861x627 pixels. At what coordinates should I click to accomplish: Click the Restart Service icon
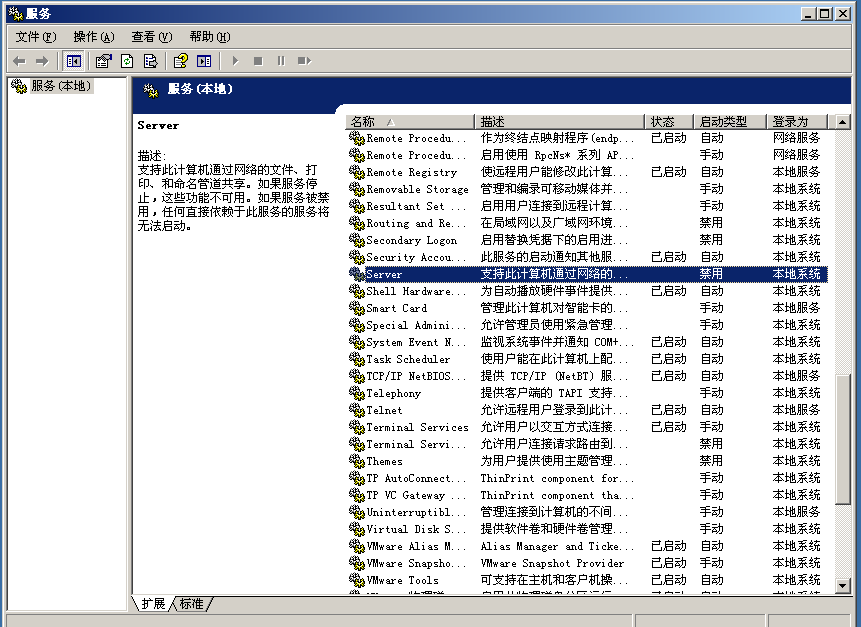(x=304, y=61)
